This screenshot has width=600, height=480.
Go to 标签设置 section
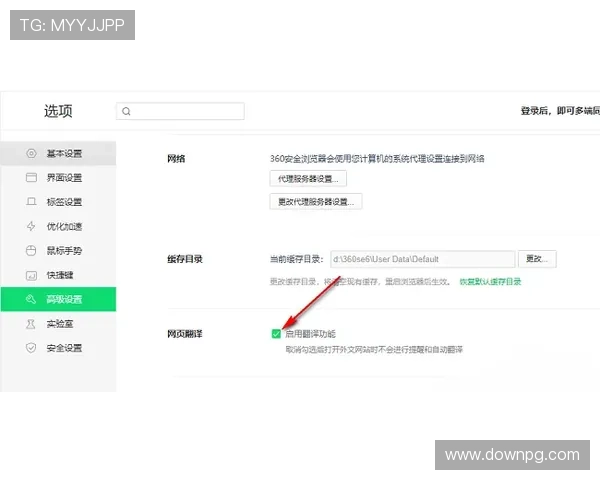pyautogui.click(x=58, y=202)
